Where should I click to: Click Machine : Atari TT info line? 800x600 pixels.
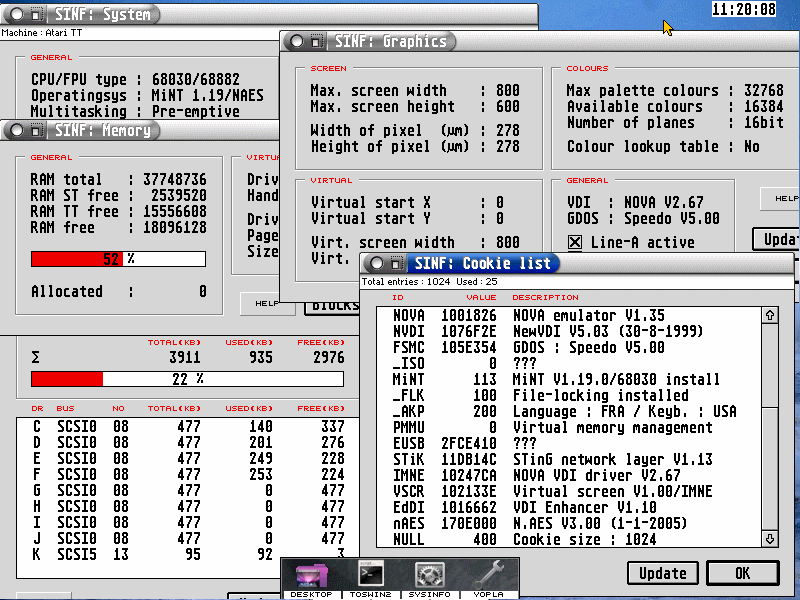(x=42, y=33)
